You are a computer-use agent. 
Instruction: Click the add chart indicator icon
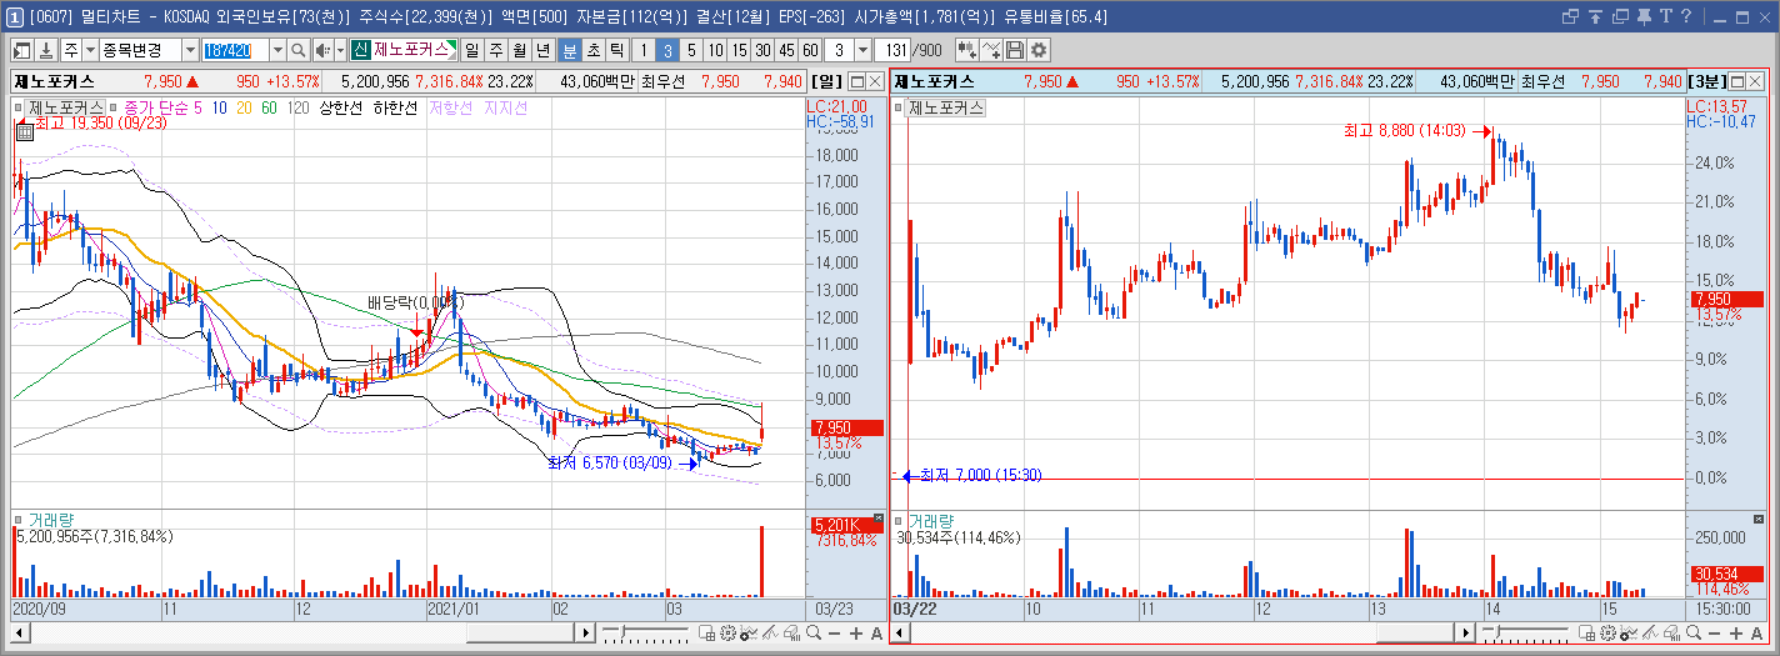click(x=967, y=50)
